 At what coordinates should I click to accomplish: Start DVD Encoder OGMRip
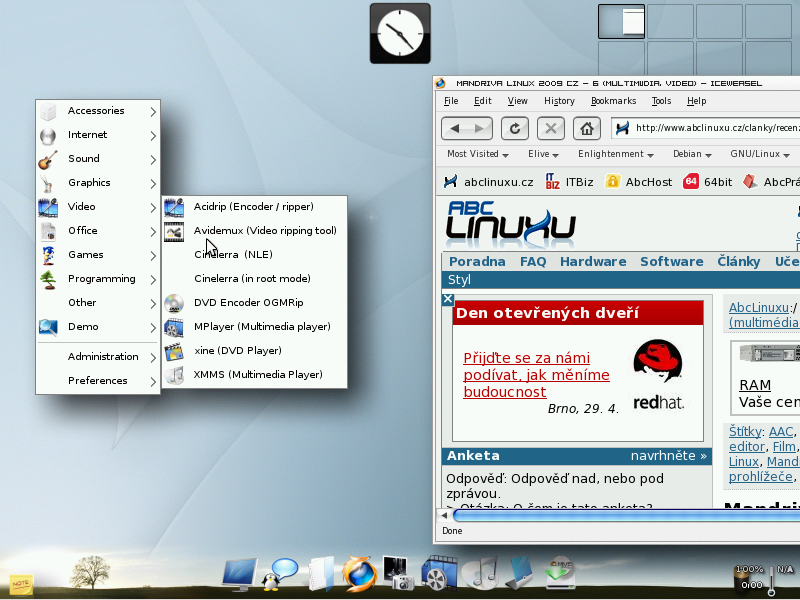255,303
